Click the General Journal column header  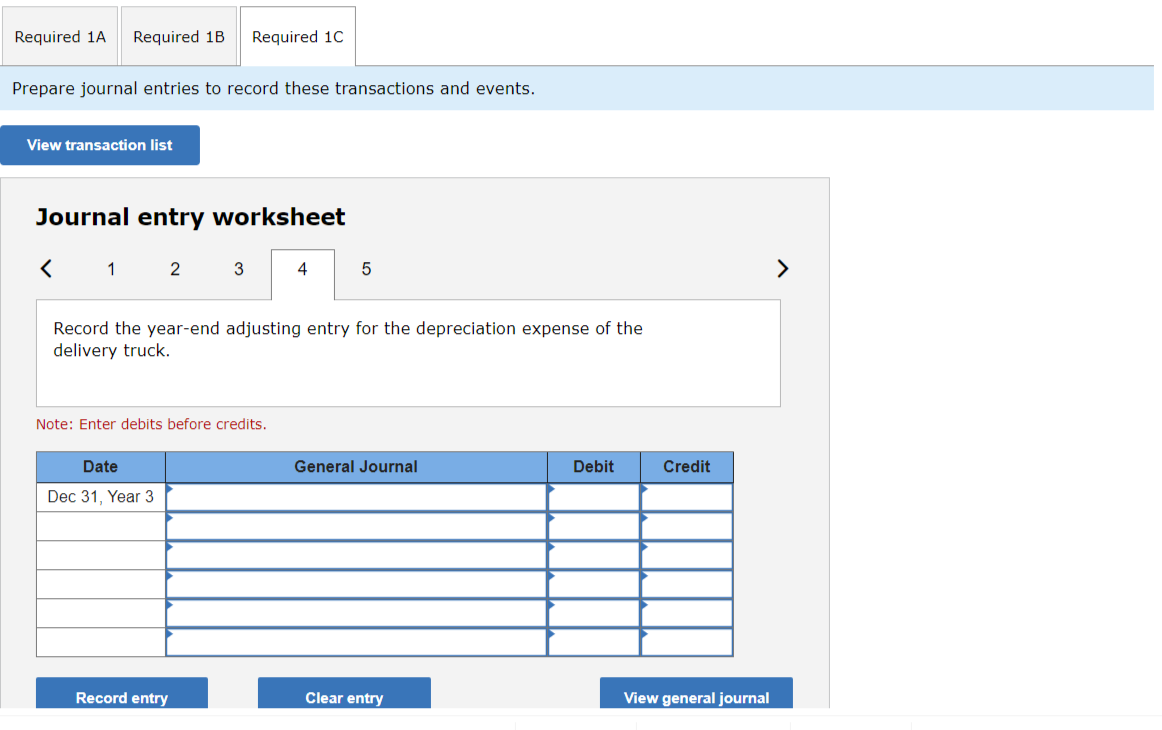click(x=356, y=467)
